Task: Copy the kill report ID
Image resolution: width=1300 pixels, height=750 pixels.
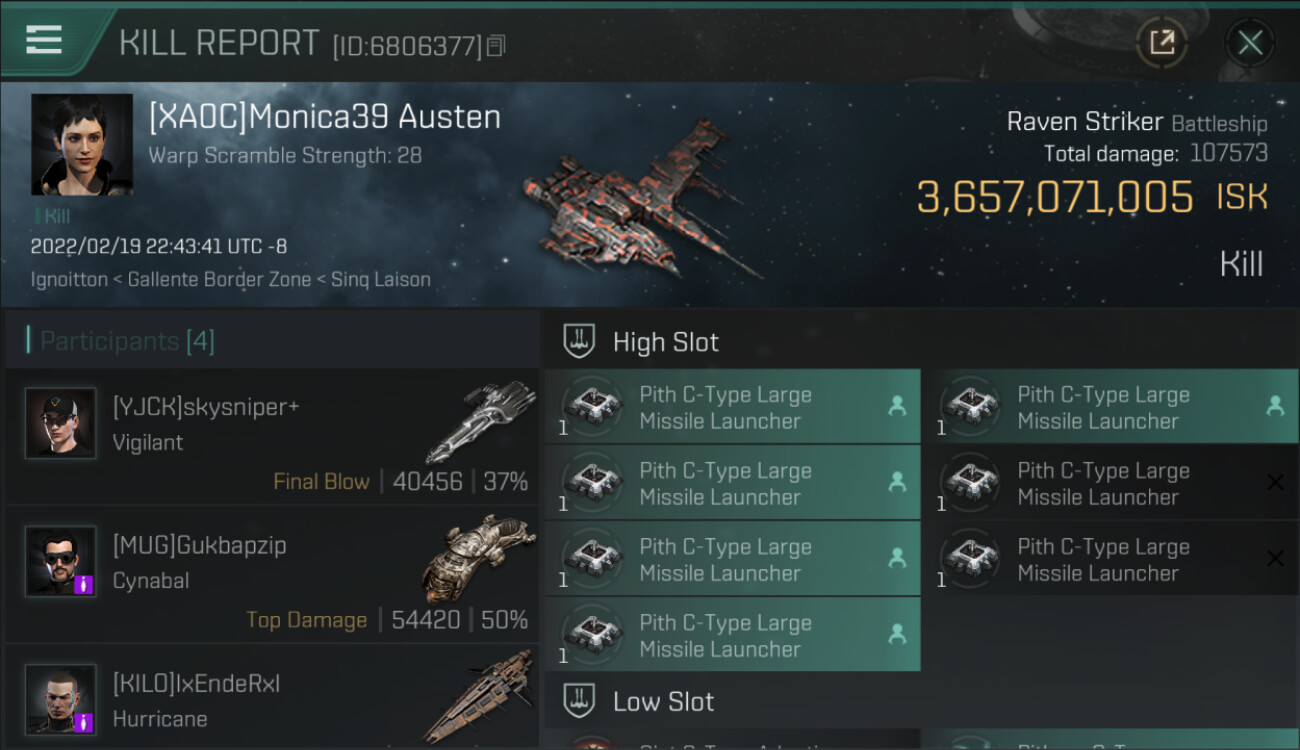Action: (497, 46)
